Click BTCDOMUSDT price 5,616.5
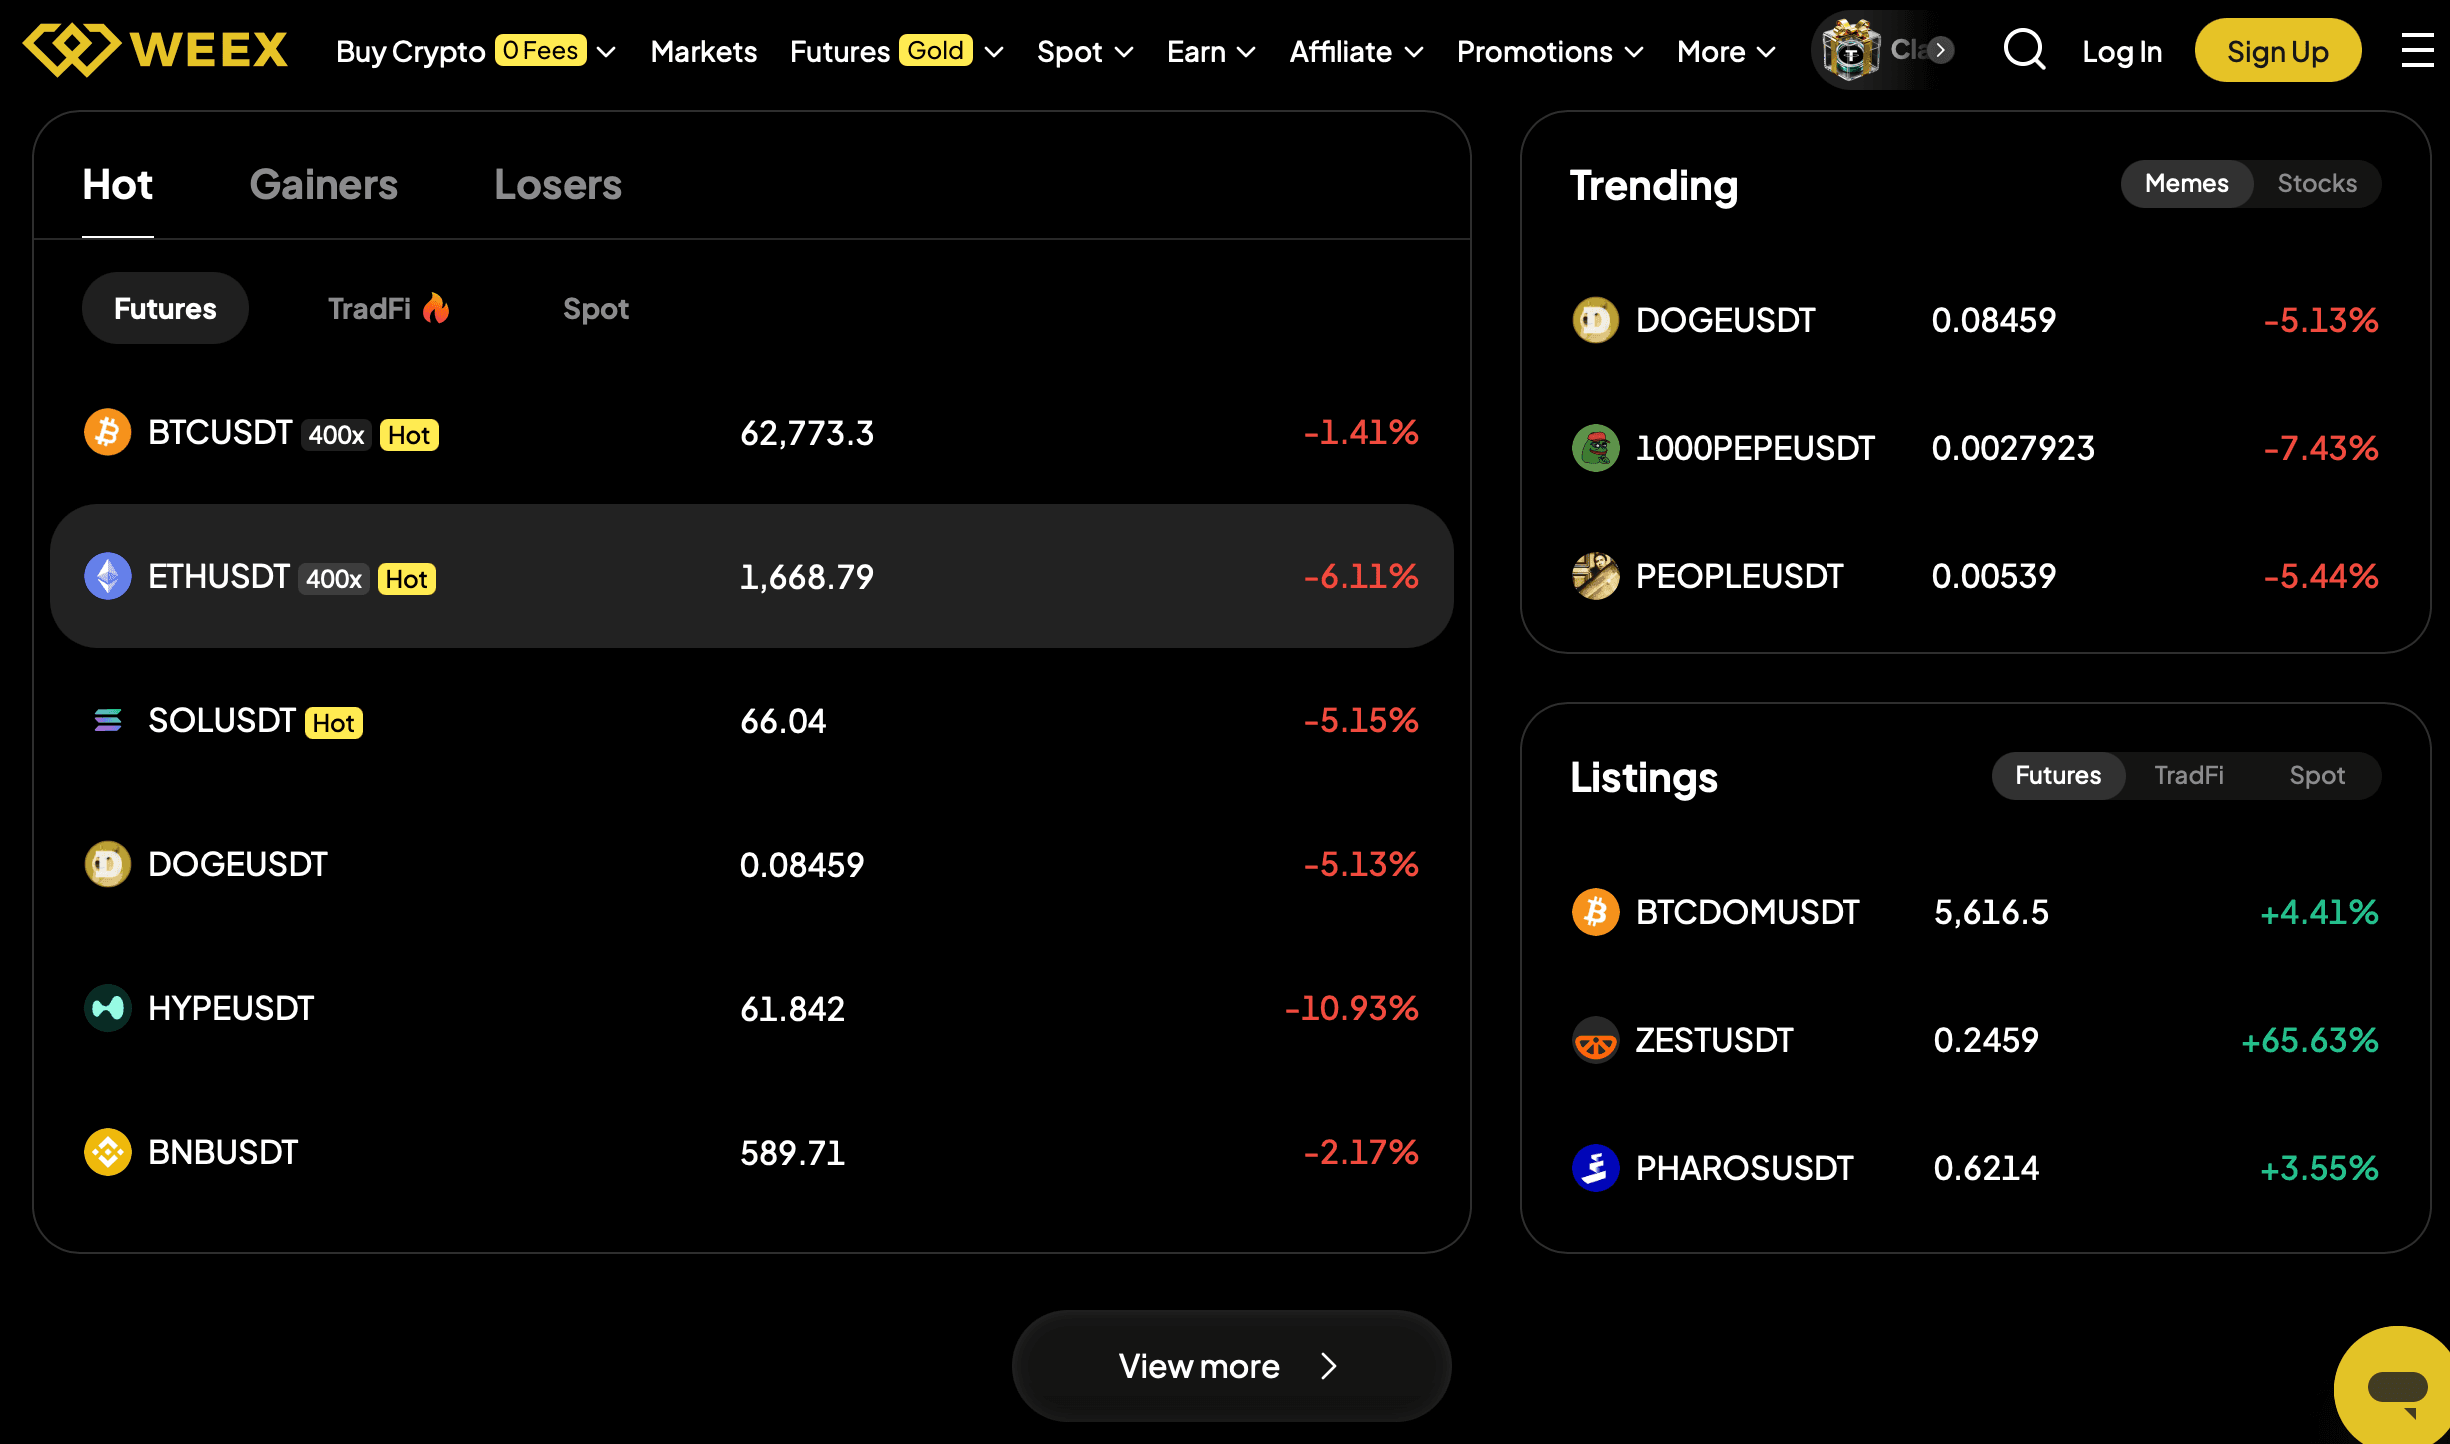This screenshot has width=2450, height=1444. tap(1991, 912)
